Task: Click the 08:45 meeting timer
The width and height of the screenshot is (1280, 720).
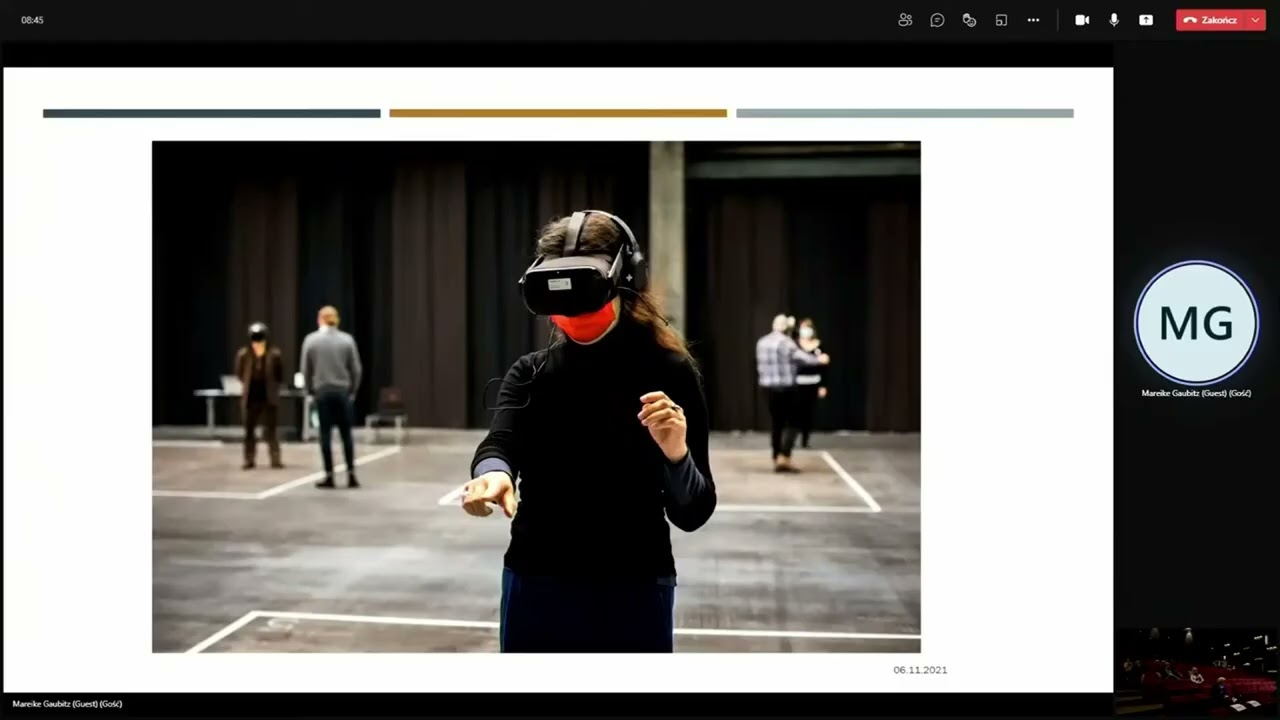Action: click(32, 20)
